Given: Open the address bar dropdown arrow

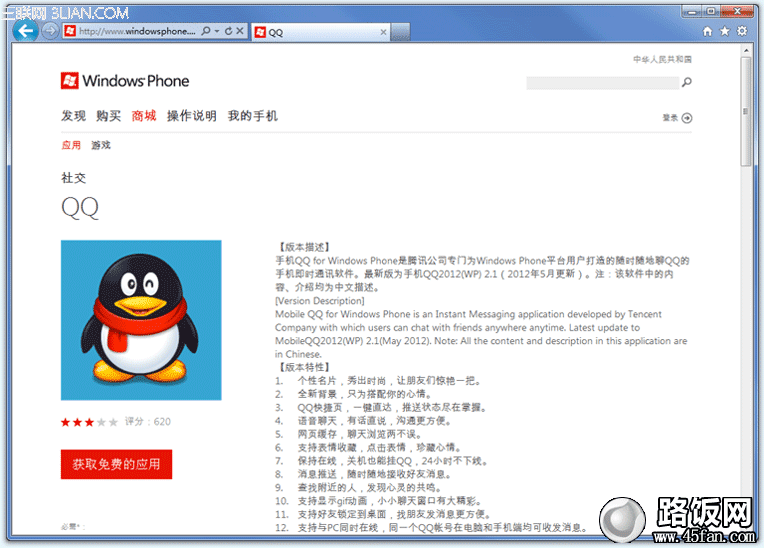Looking at the screenshot, I should [x=217, y=31].
